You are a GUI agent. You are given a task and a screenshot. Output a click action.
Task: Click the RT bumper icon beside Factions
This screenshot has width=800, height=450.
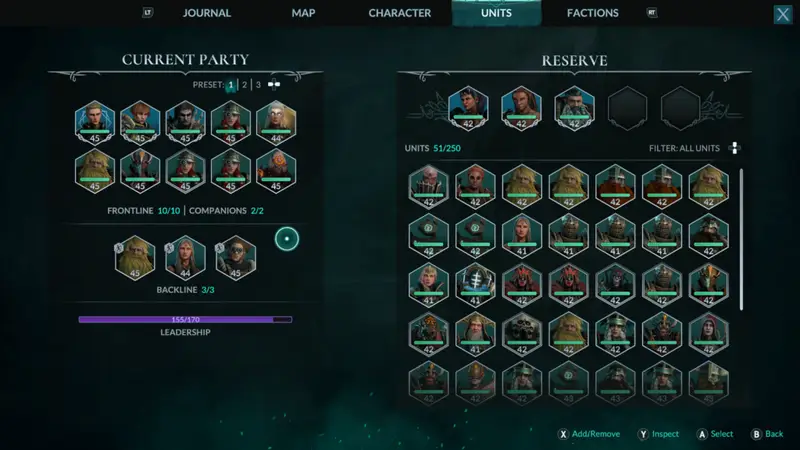point(652,13)
